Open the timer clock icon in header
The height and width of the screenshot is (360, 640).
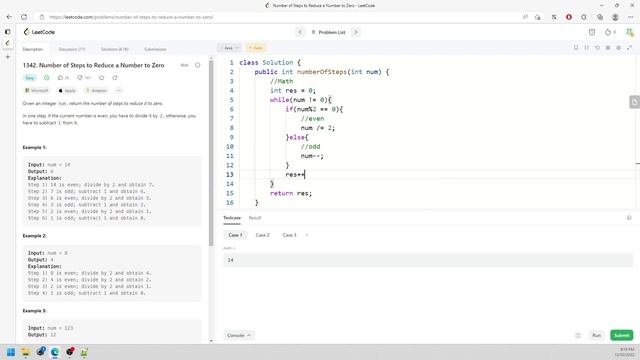(592, 32)
